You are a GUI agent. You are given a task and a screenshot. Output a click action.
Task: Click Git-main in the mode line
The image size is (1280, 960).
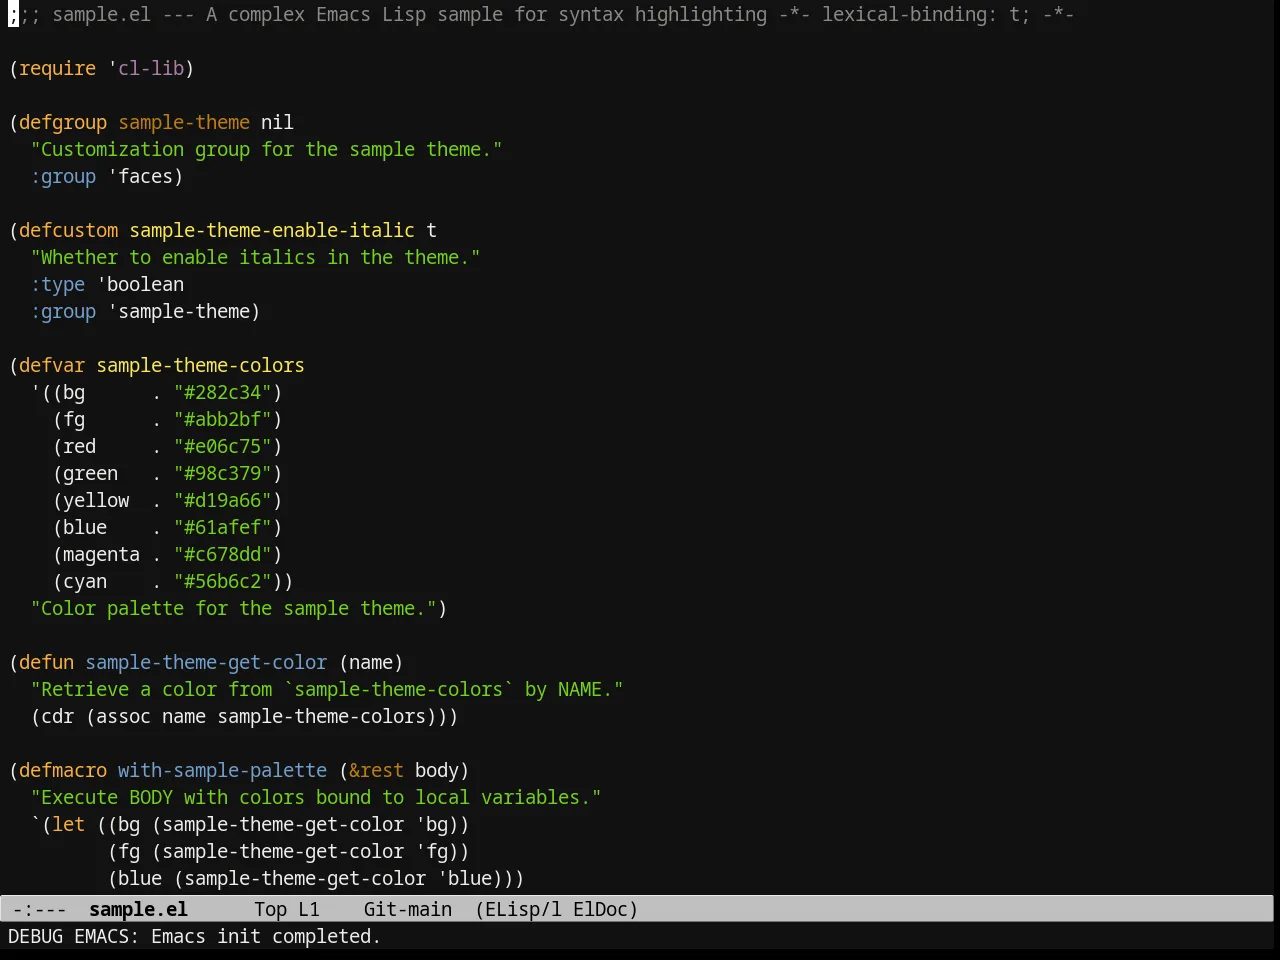tap(407, 909)
